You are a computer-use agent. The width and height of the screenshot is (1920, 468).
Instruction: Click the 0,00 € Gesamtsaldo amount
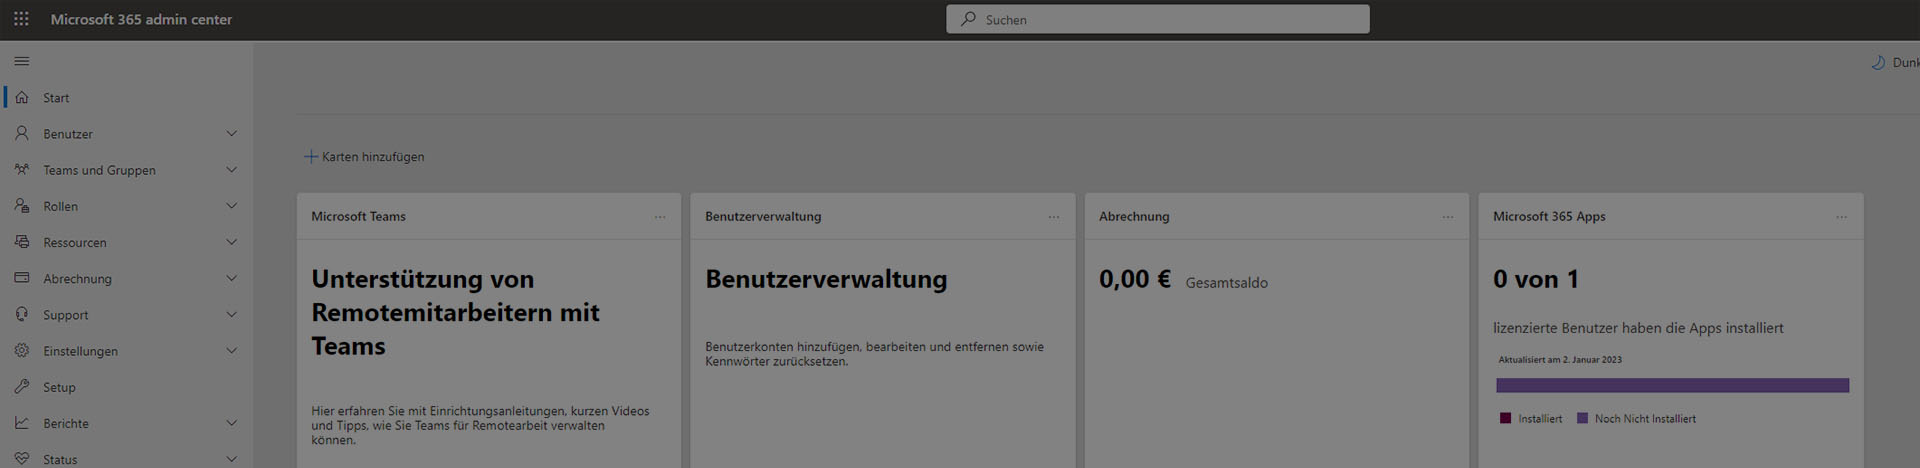(1135, 279)
